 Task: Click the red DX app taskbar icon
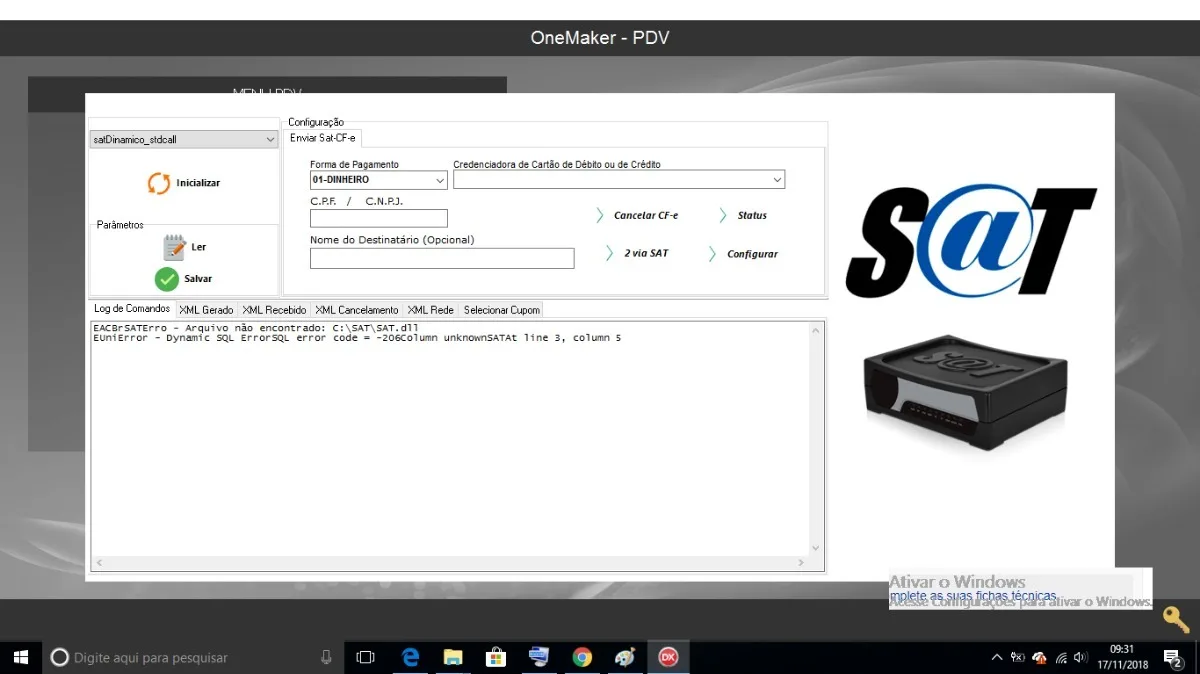tap(668, 657)
